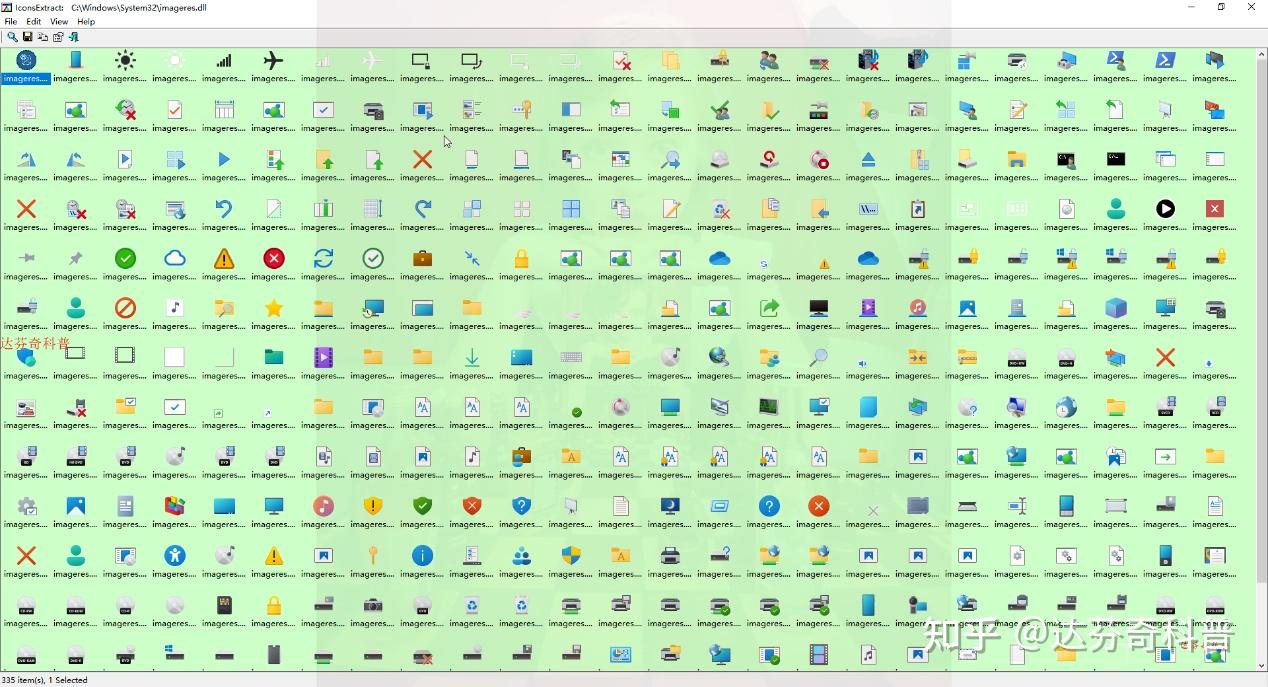Select the camera icon in the grid

tap(372, 605)
